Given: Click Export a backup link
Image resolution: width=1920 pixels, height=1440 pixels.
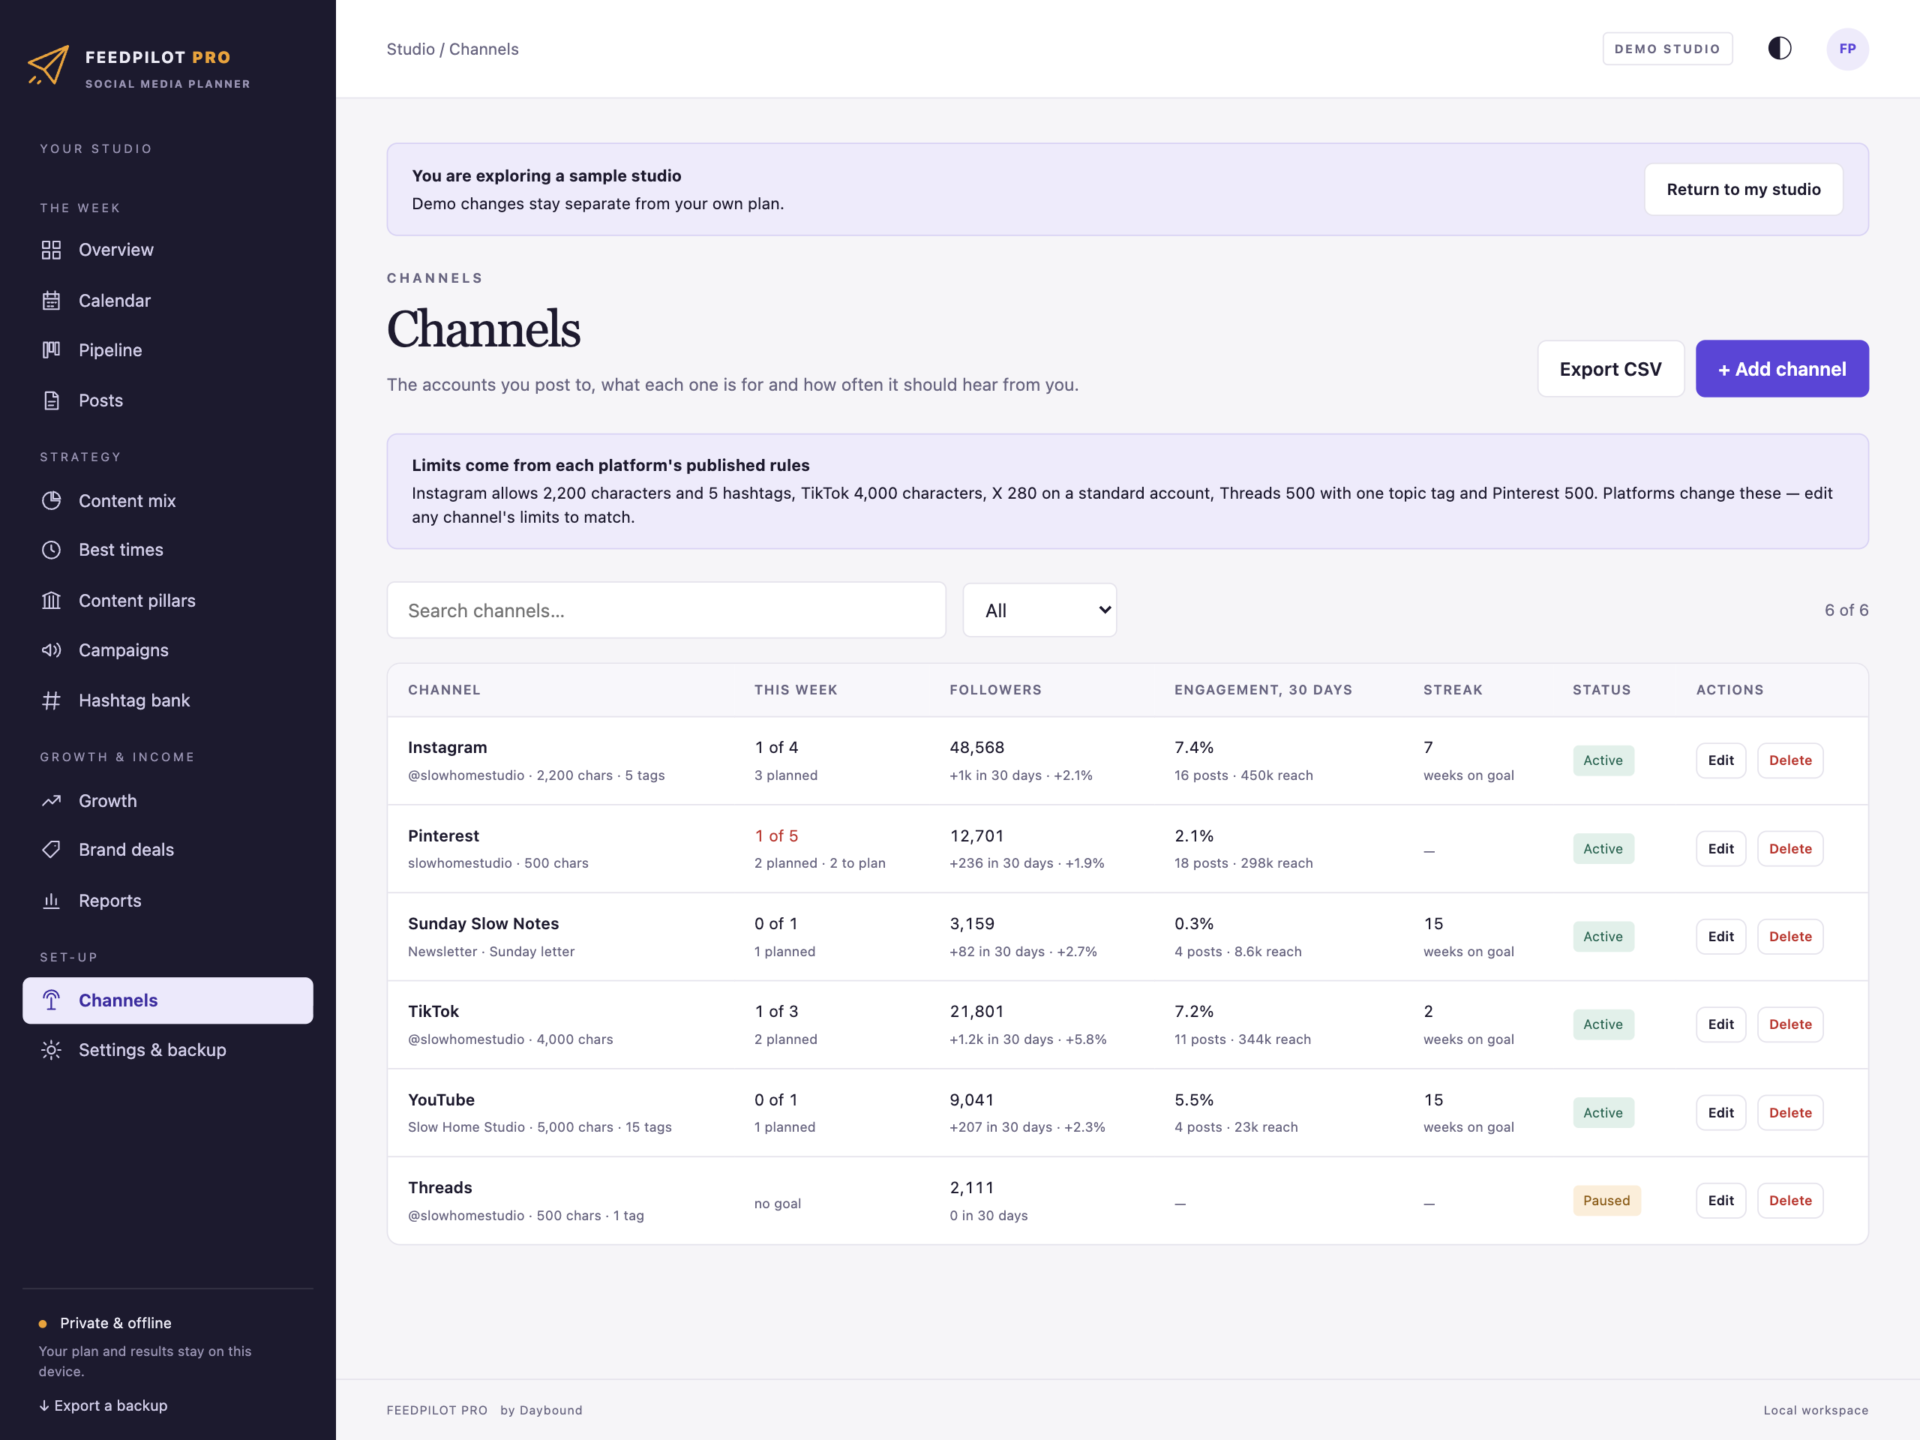Looking at the screenshot, I should [103, 1405].
